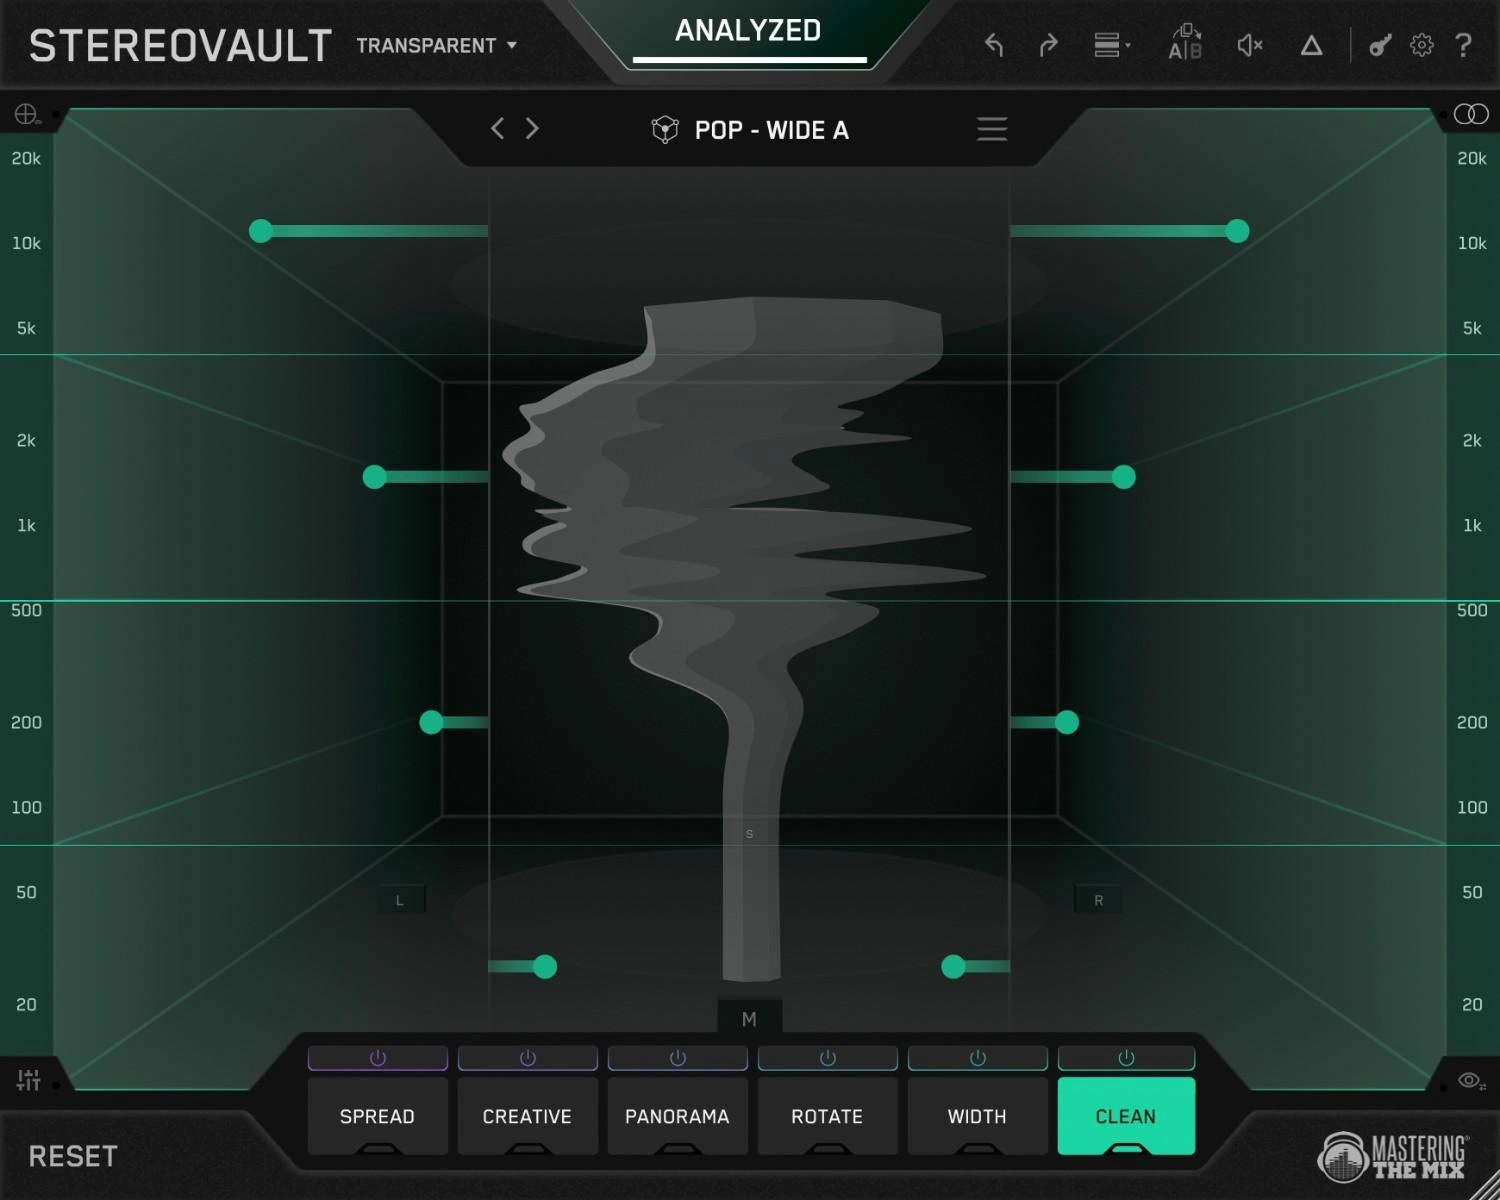Click the undo arrow icon

pos(993,45)
